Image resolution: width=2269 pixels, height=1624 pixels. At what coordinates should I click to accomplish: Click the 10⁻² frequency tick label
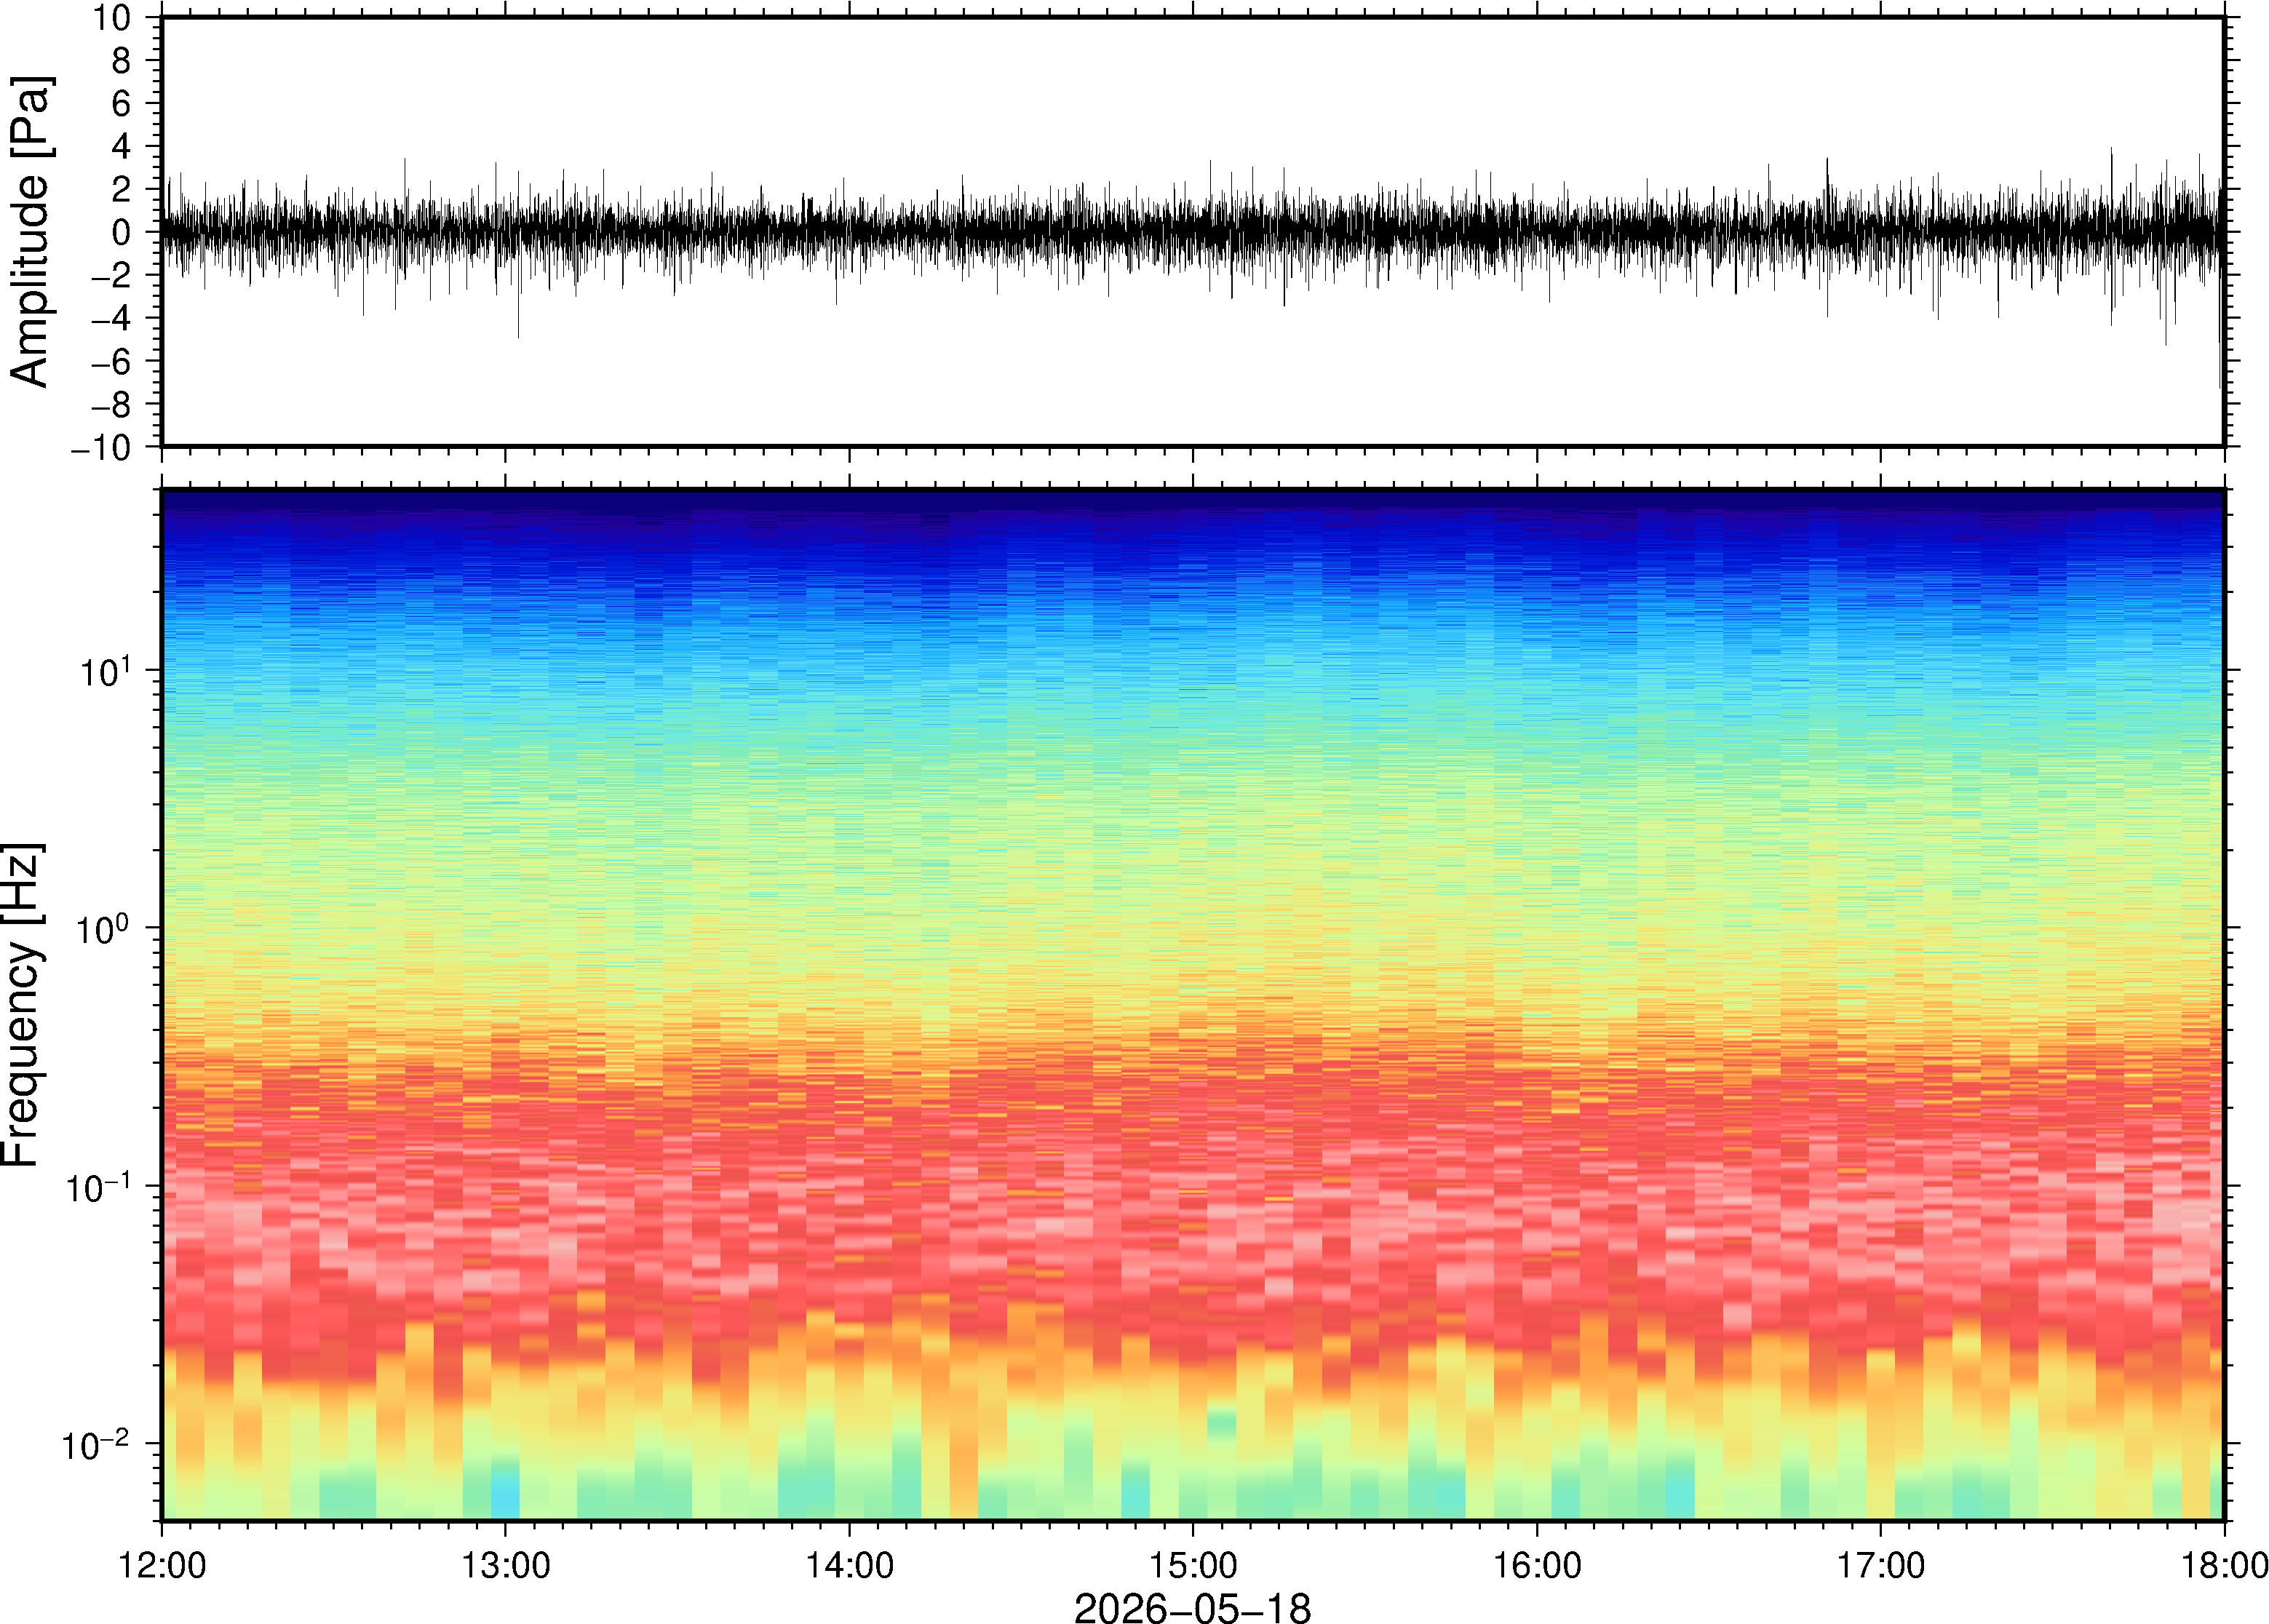(x=96, y=1446)
